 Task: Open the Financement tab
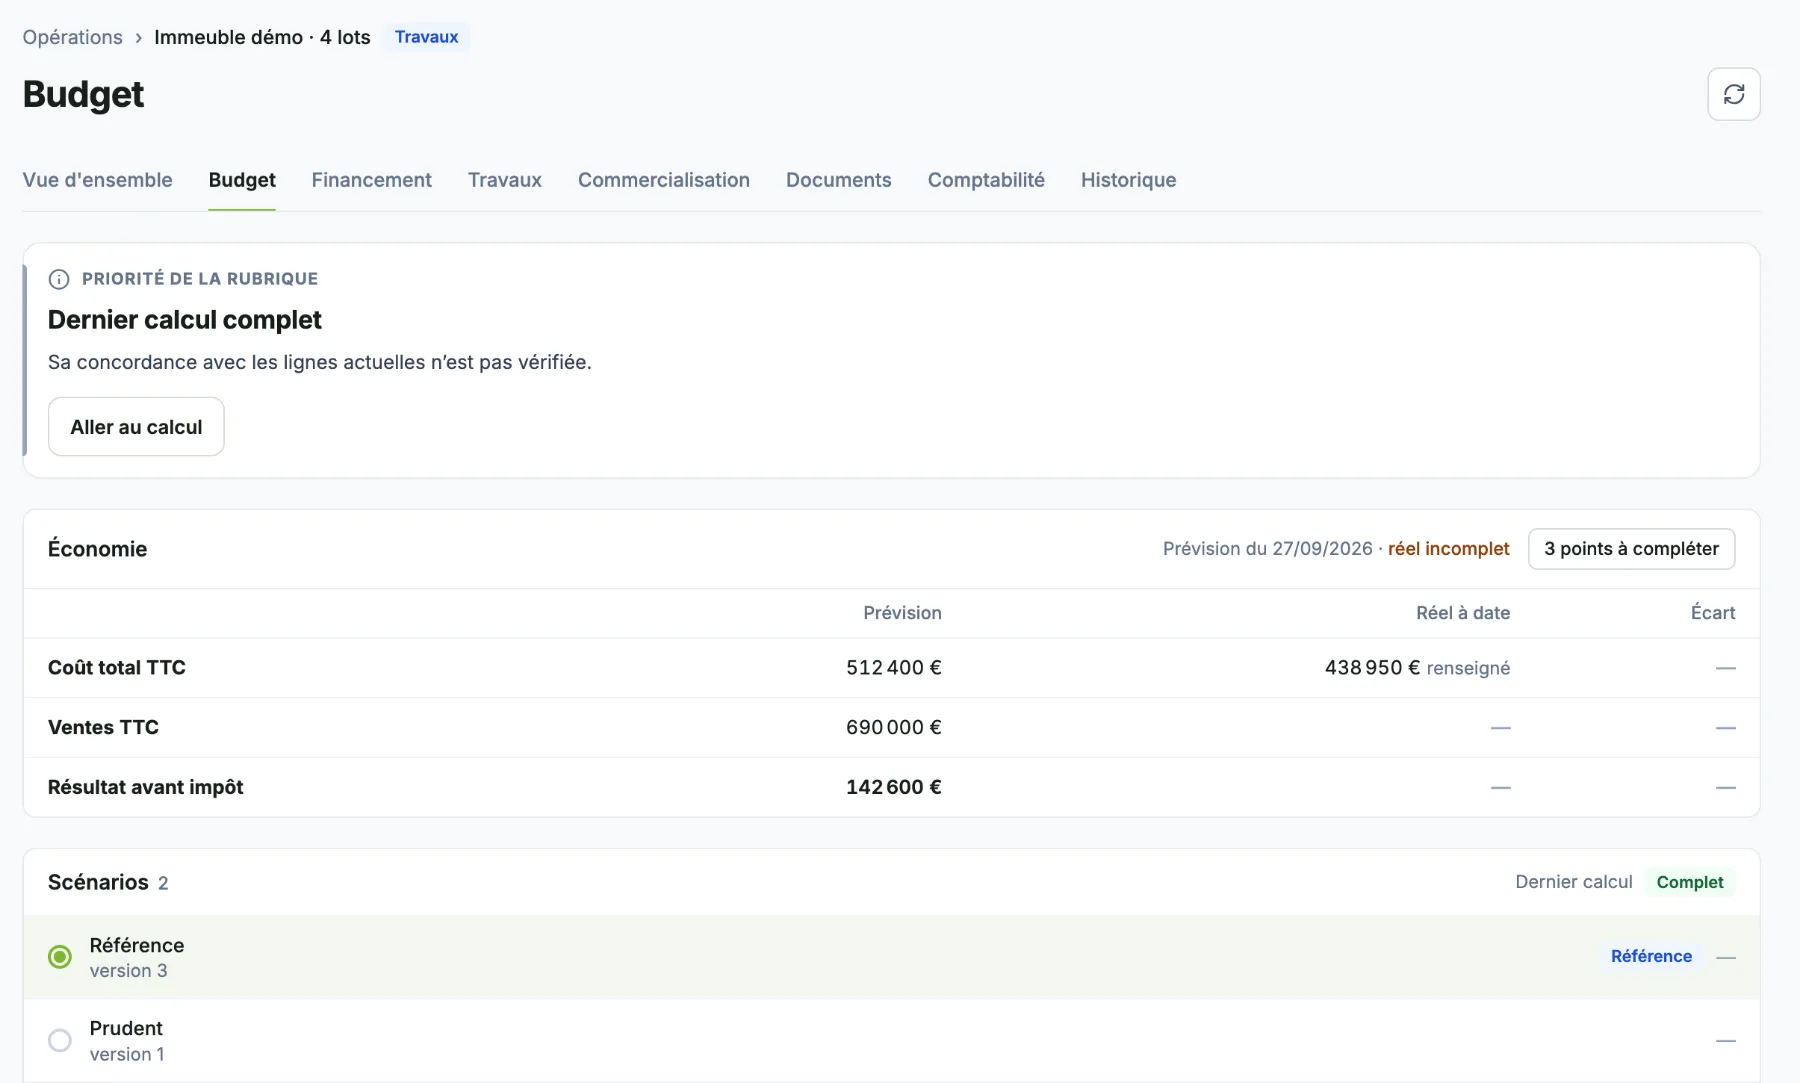click(371, 180)
